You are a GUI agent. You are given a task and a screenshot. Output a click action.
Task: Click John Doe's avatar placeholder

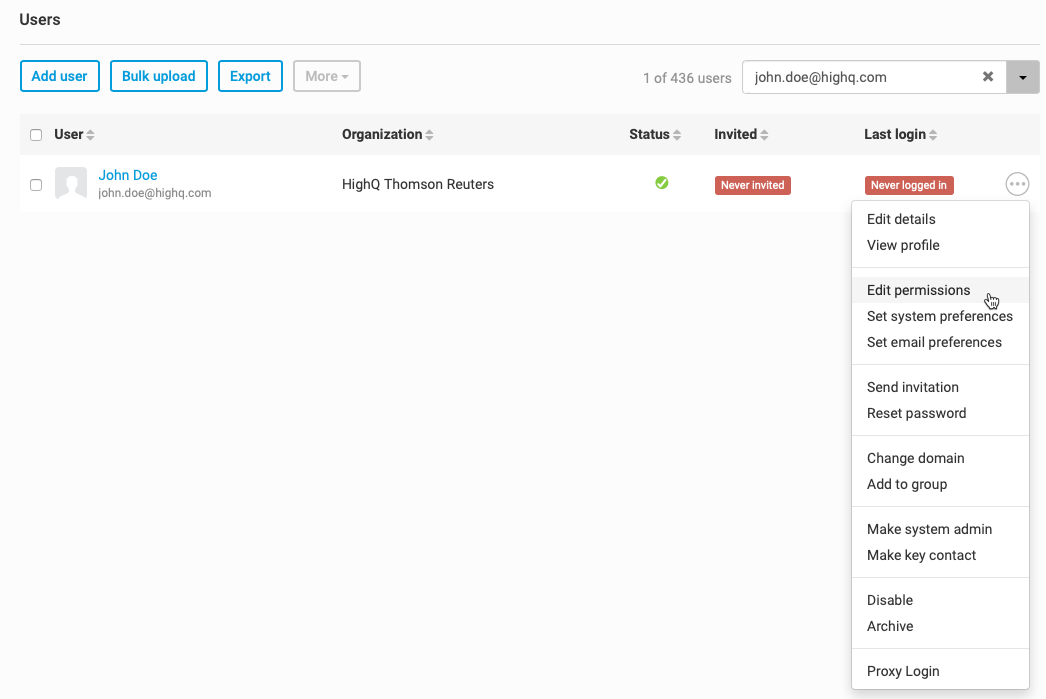tap(70, 184)
